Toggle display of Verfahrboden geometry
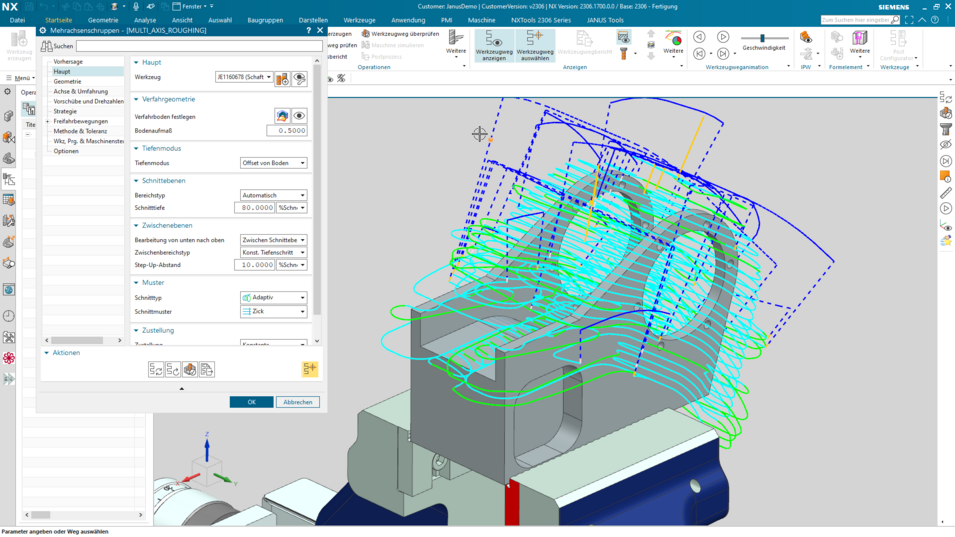Image resolution: width=955 pixels, height=537 pixels. coord(299,116)
